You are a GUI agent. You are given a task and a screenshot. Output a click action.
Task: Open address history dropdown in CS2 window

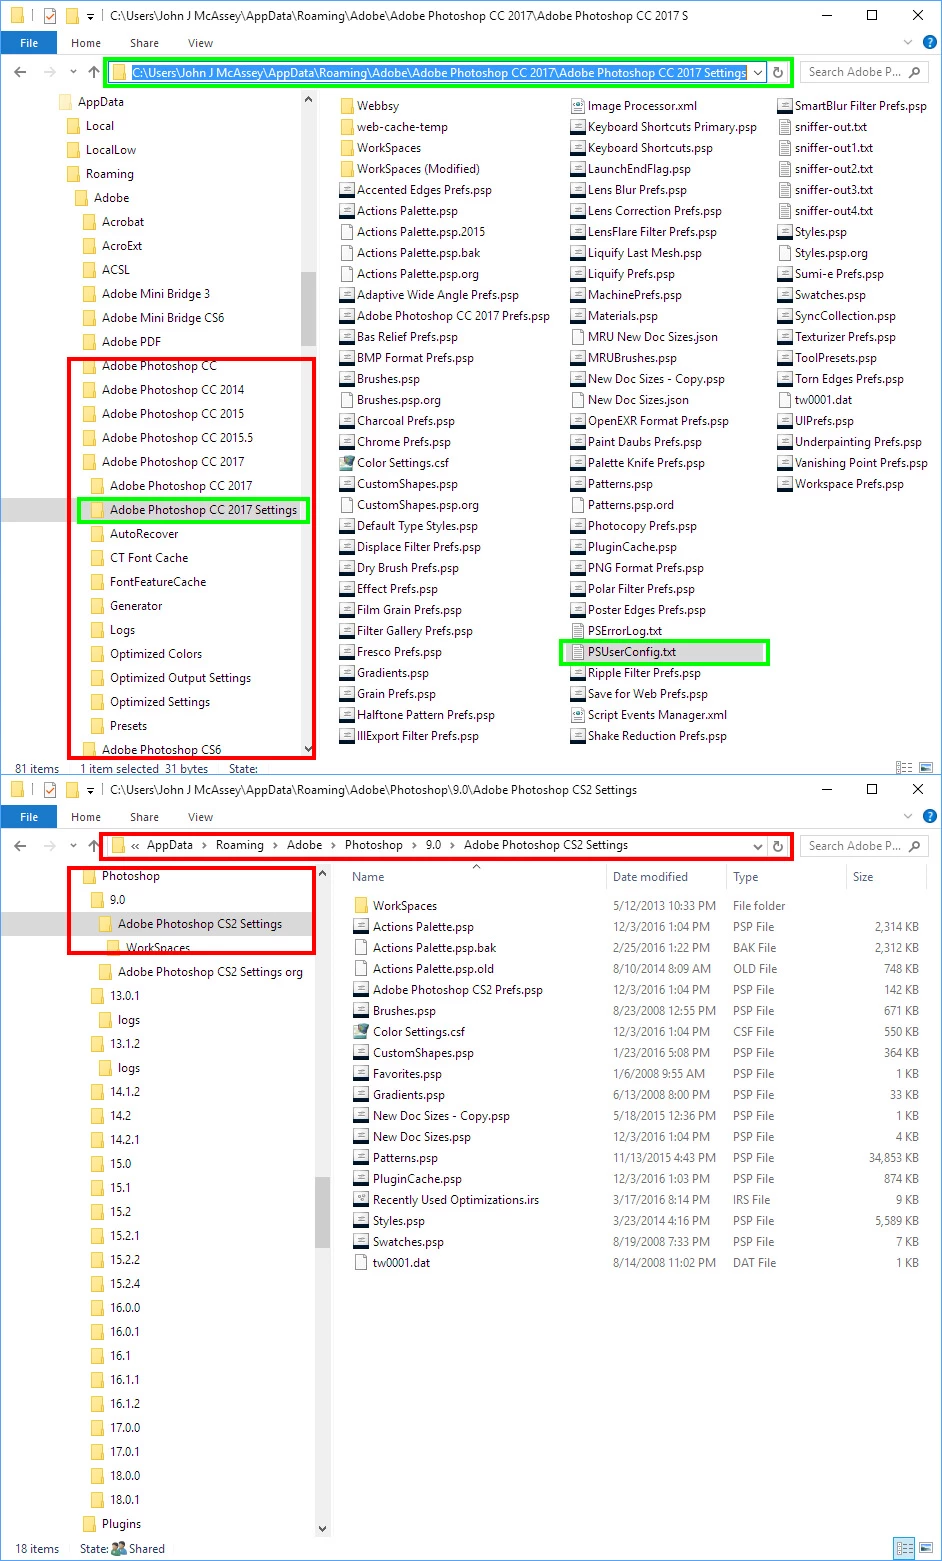(x=758, y=846)
